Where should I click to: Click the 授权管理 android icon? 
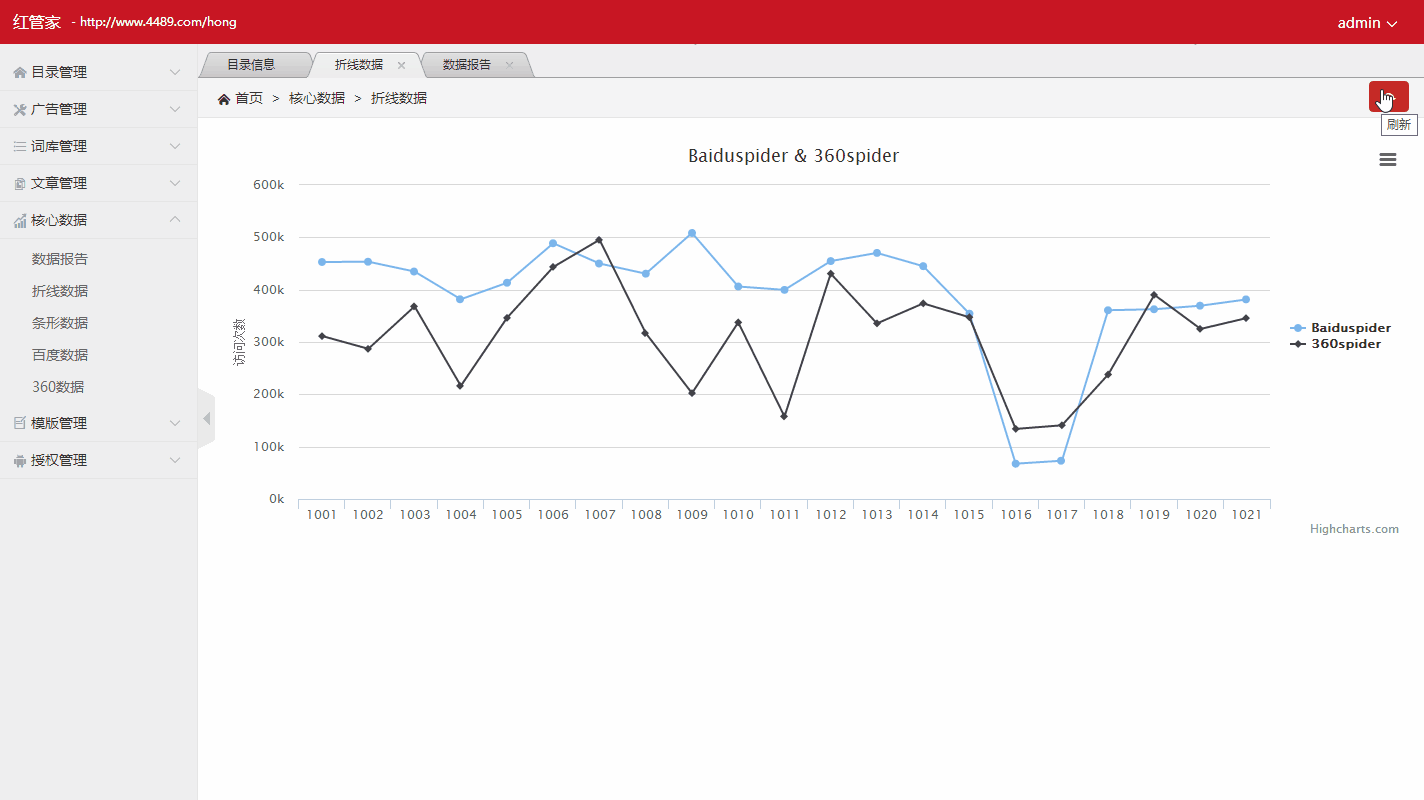coord(20,461)
